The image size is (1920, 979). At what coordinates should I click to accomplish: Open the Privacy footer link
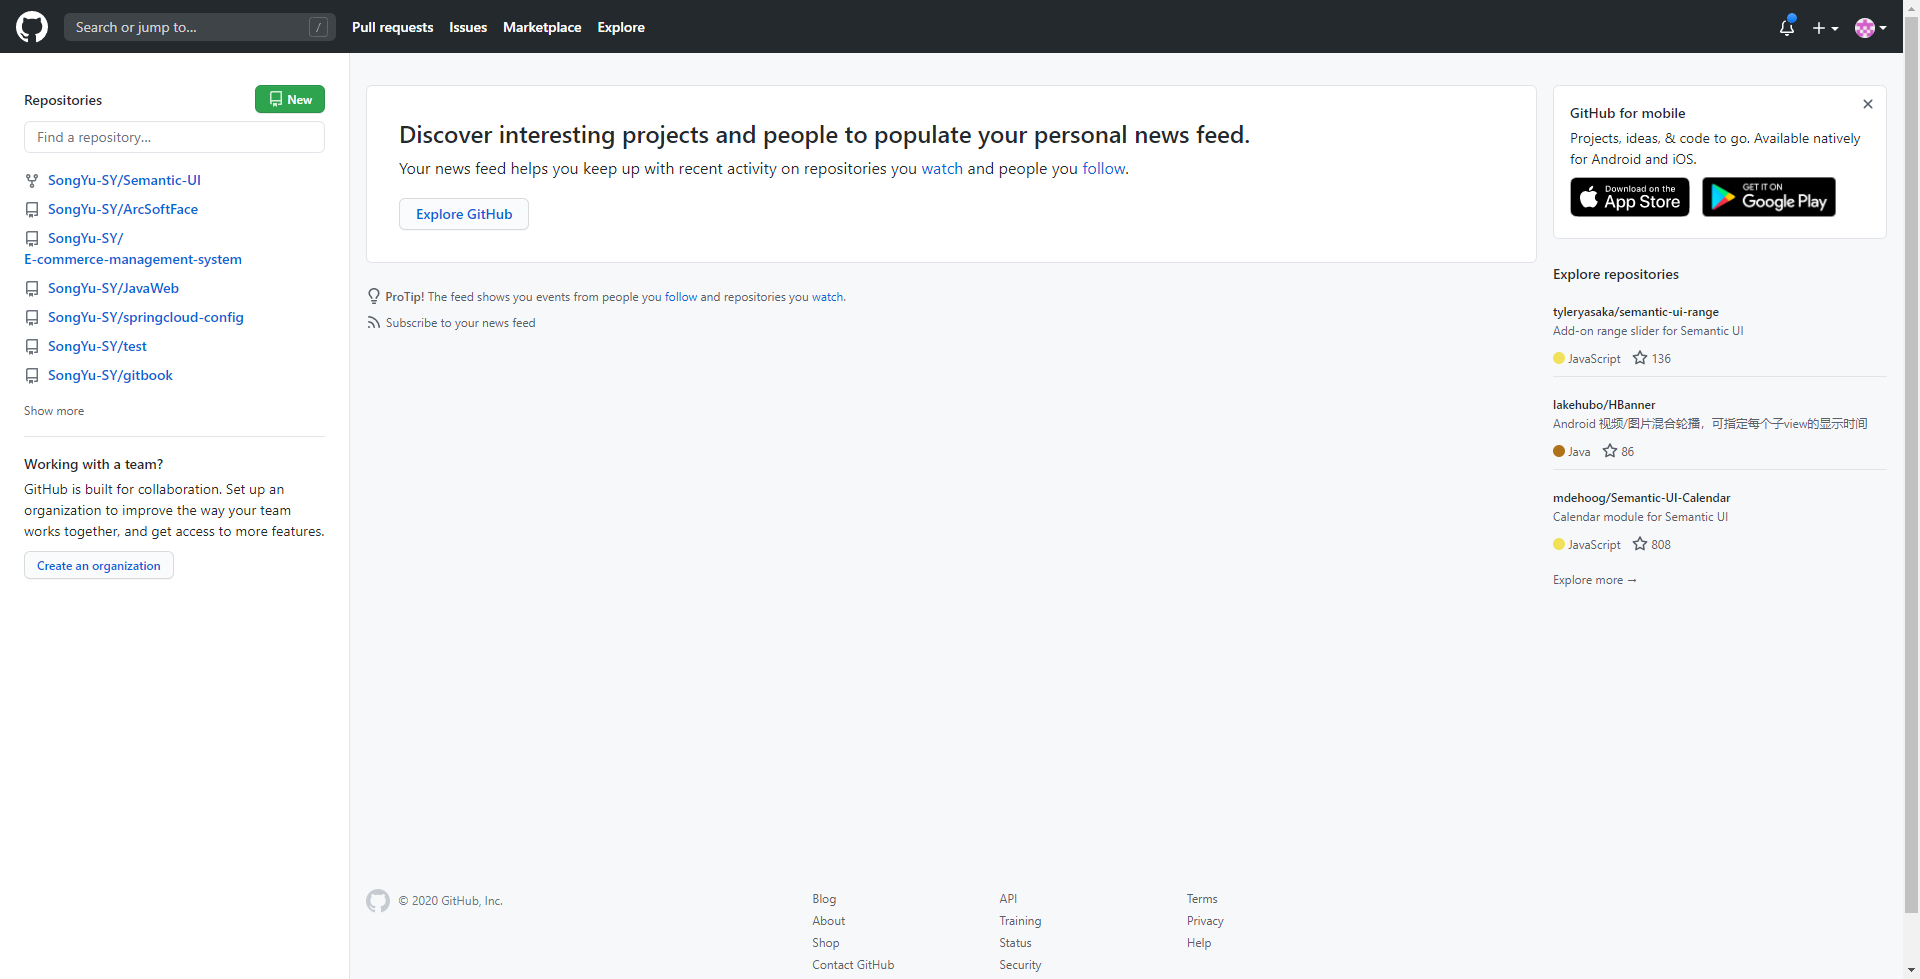point(1205,921)
